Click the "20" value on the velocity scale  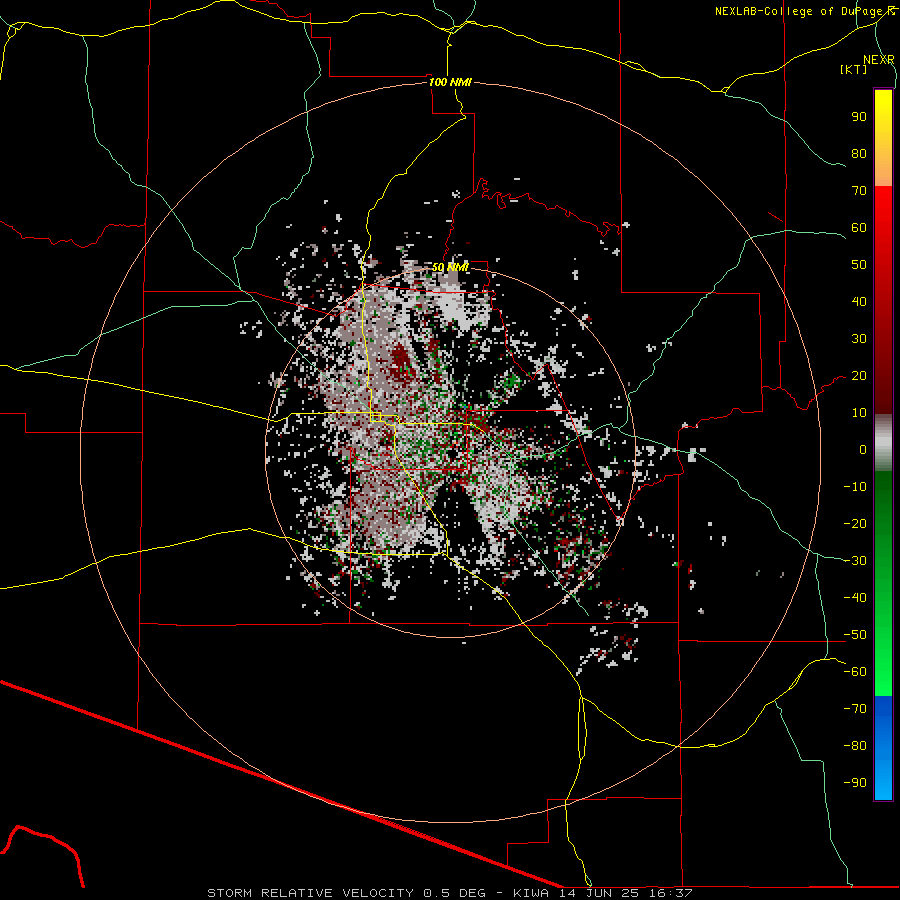tap(859, 375)
